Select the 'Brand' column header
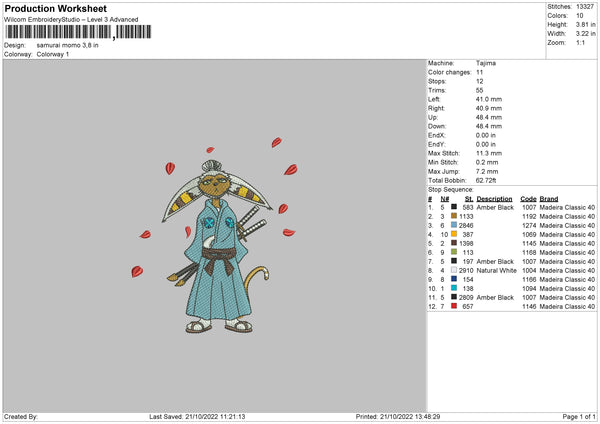Viewport: 600px width, 424px height. (x=549, y=199)
